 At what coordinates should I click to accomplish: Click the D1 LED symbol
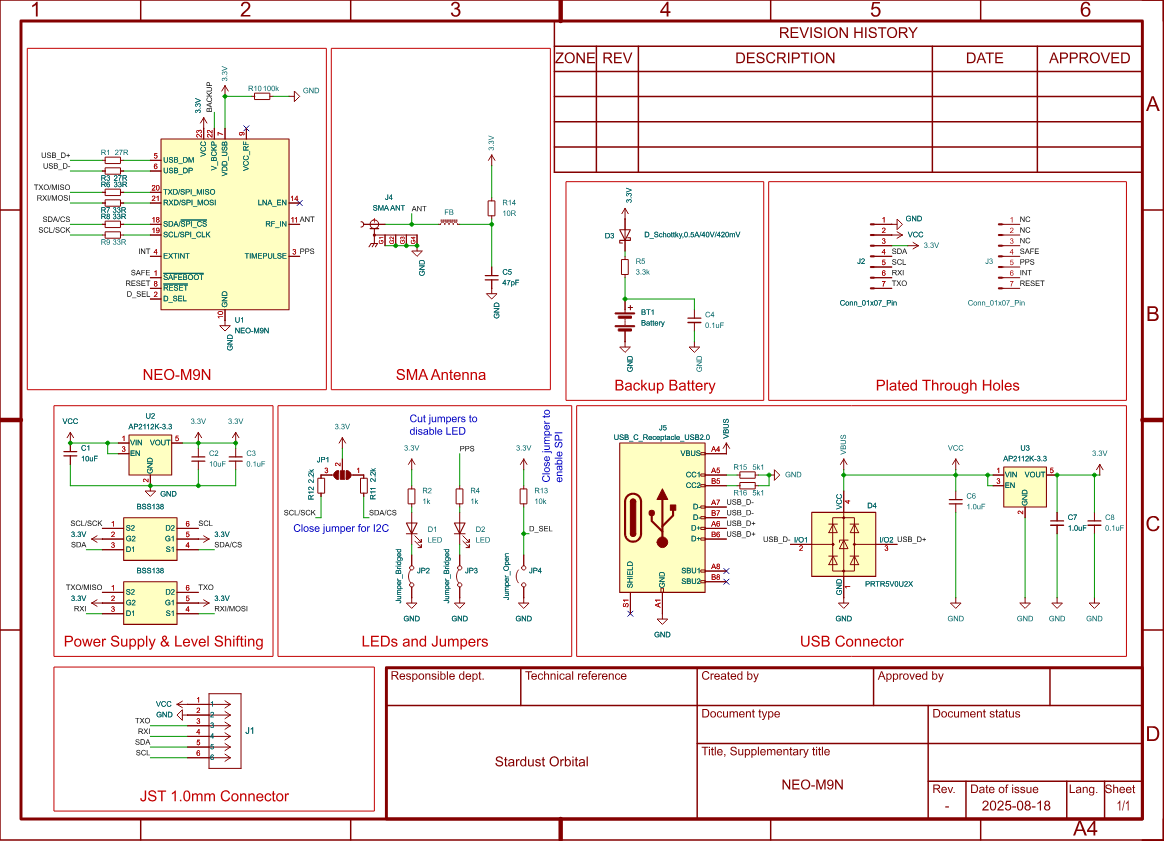(x=411, y=529)
